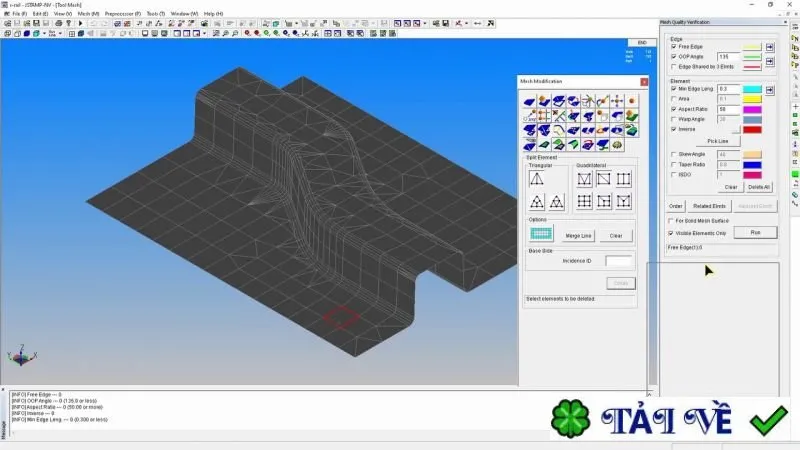Open dropdown arrow next to red axis icon
Image resolution: width=800 pixels, height=450 pixels.
[x=466, y=23]
